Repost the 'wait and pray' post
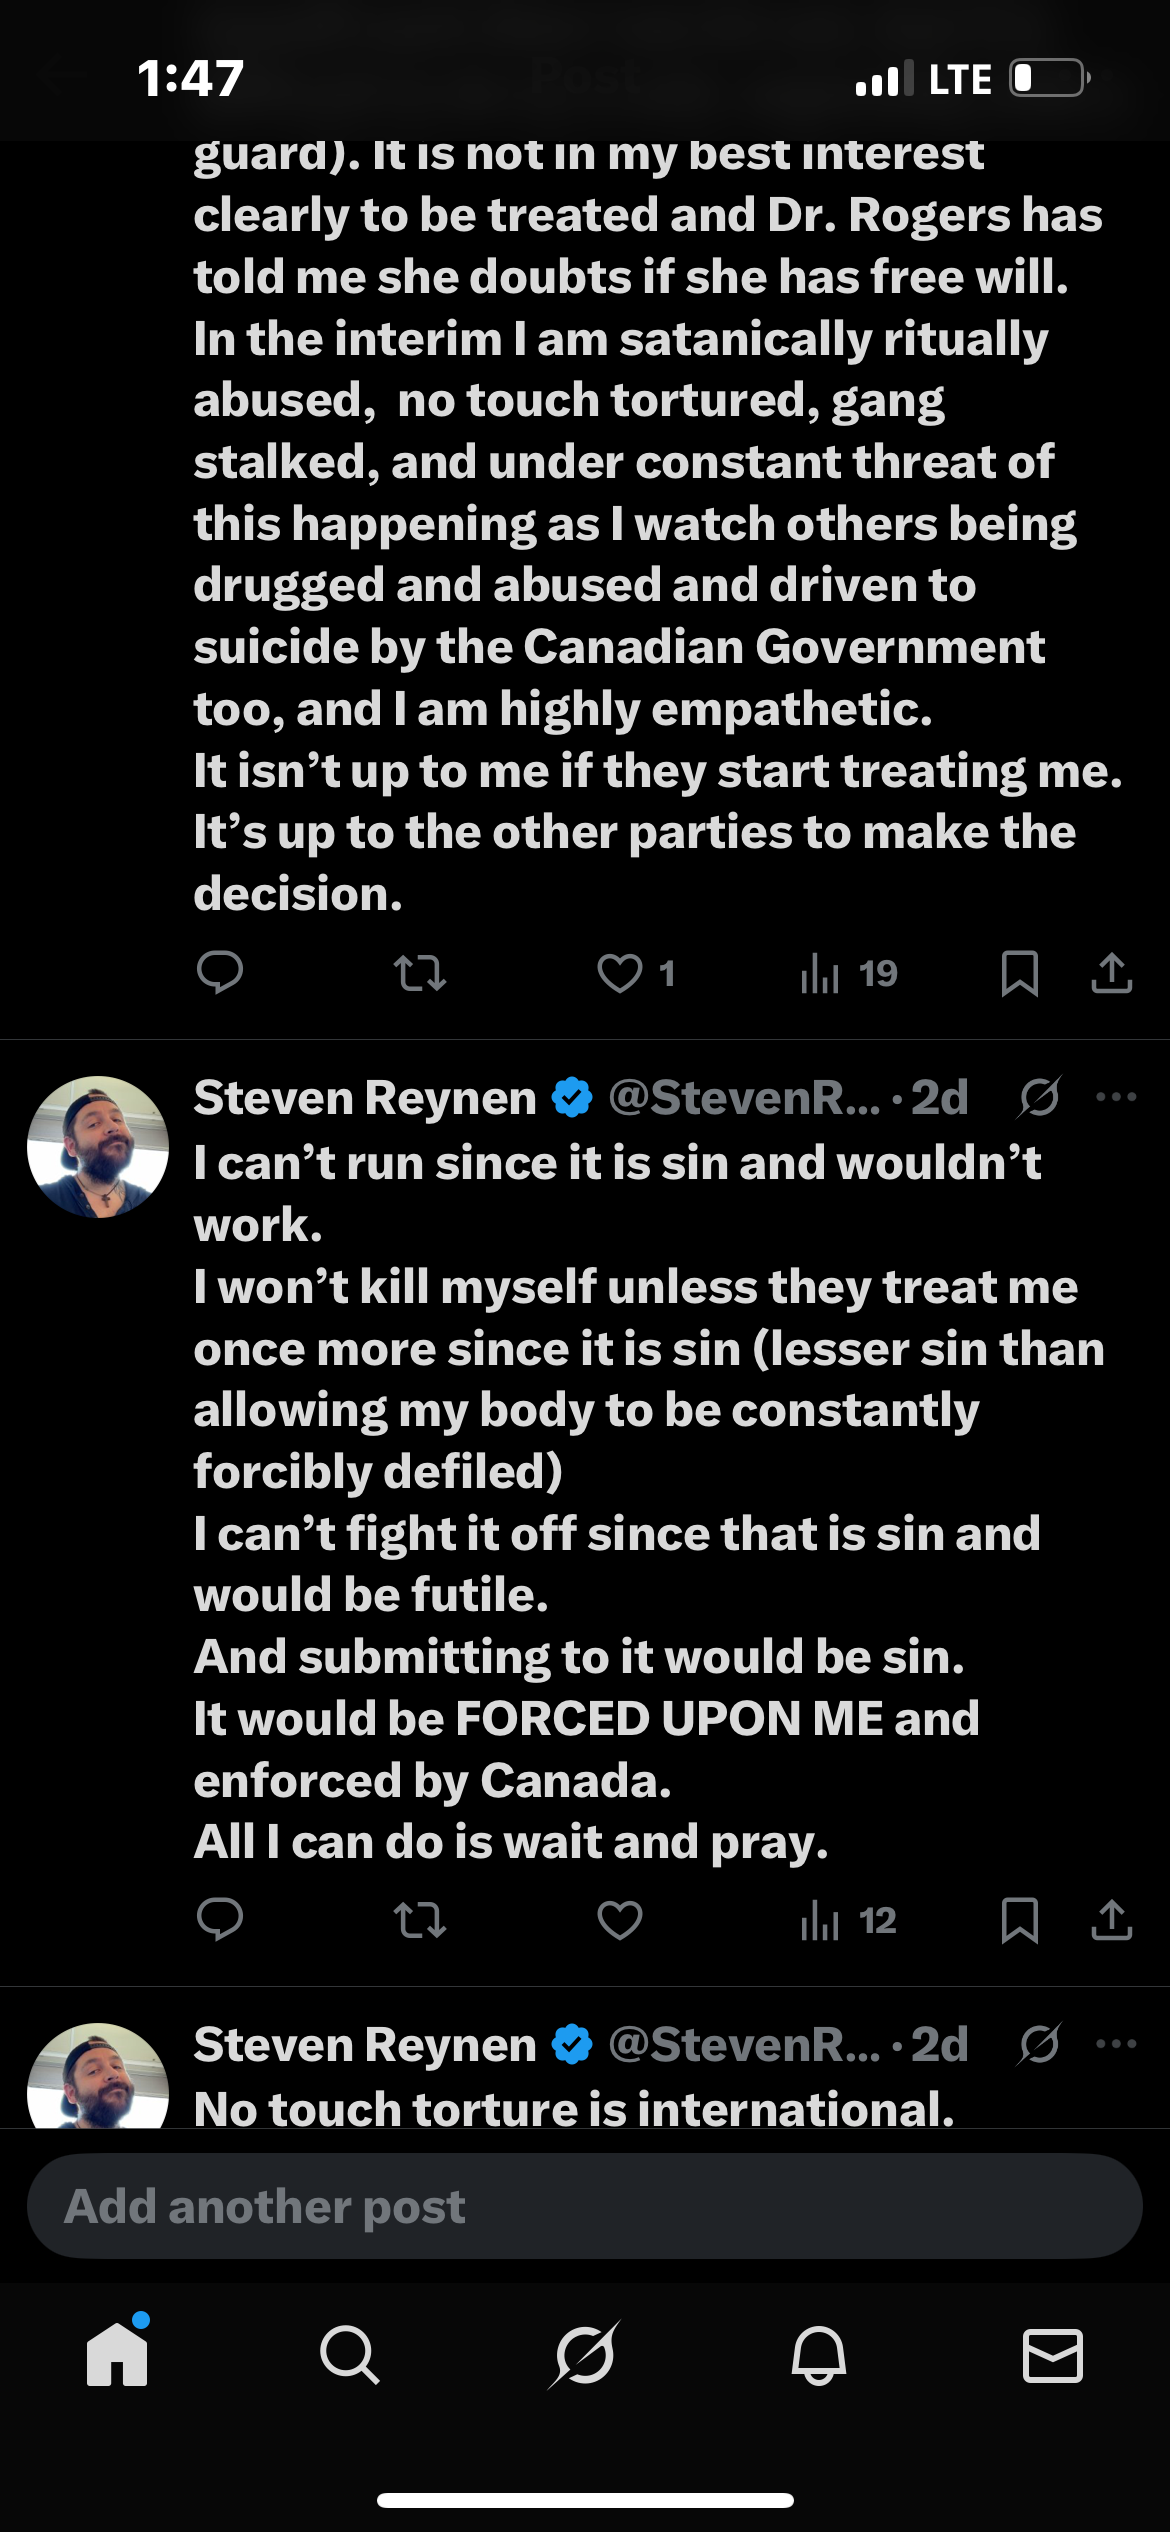Screen dimensions: 1170x2532 pos(420,1919)
